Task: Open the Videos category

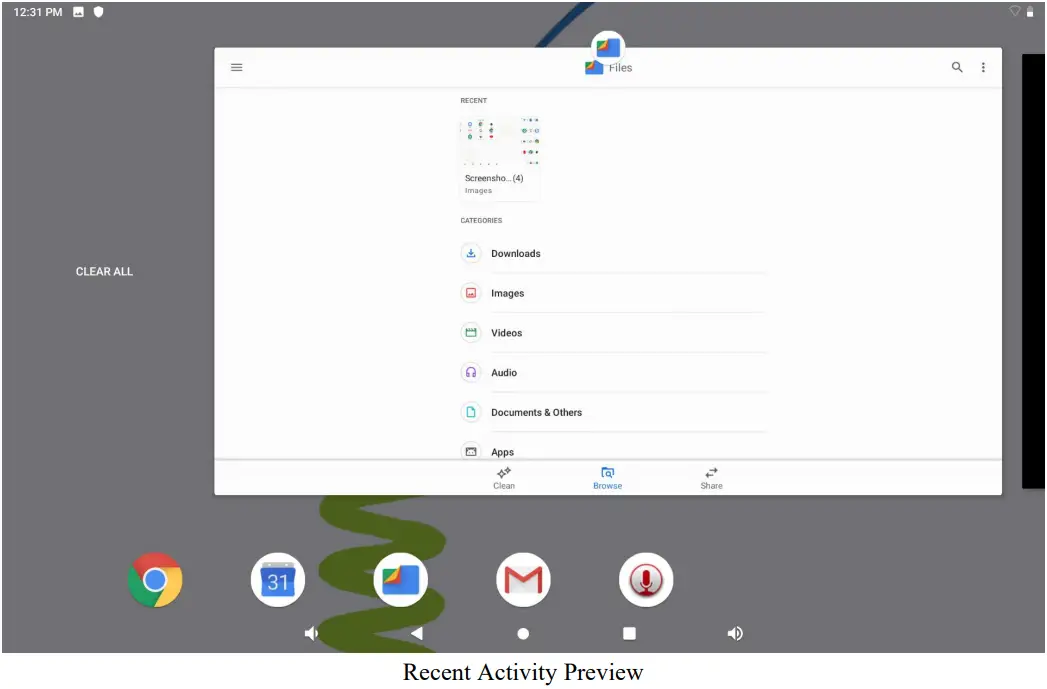Action: tap(613, 332)
